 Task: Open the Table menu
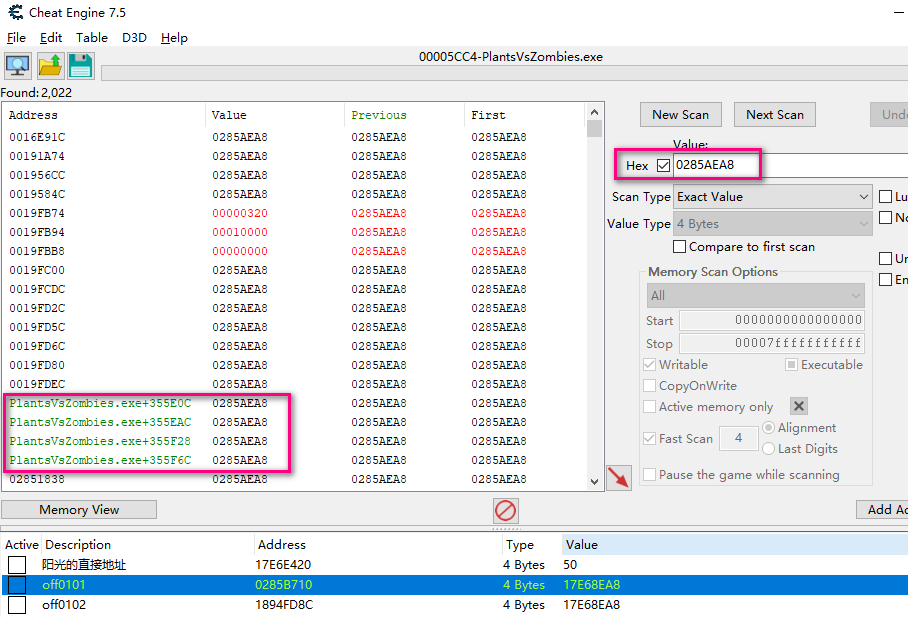click(x=91, y=38)
